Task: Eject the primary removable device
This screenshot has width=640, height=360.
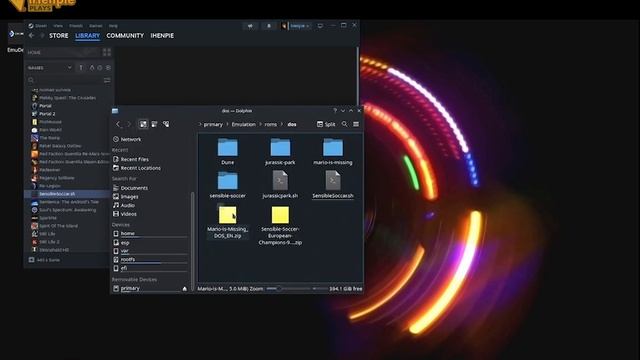Action: point(184,289)
